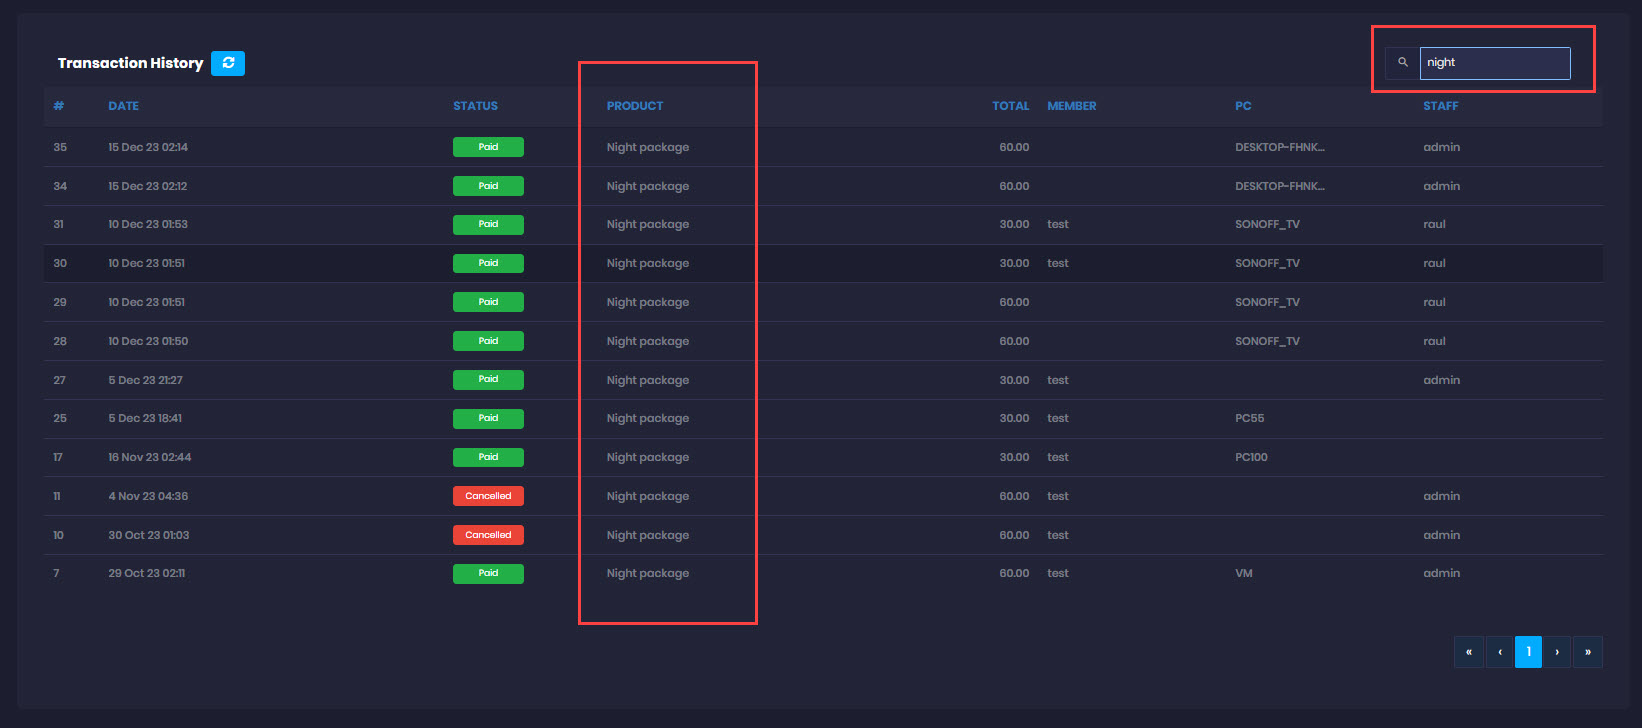Click the search field containing "night"
Screen dimensions: 1642x728
[x=1494, y=63]
